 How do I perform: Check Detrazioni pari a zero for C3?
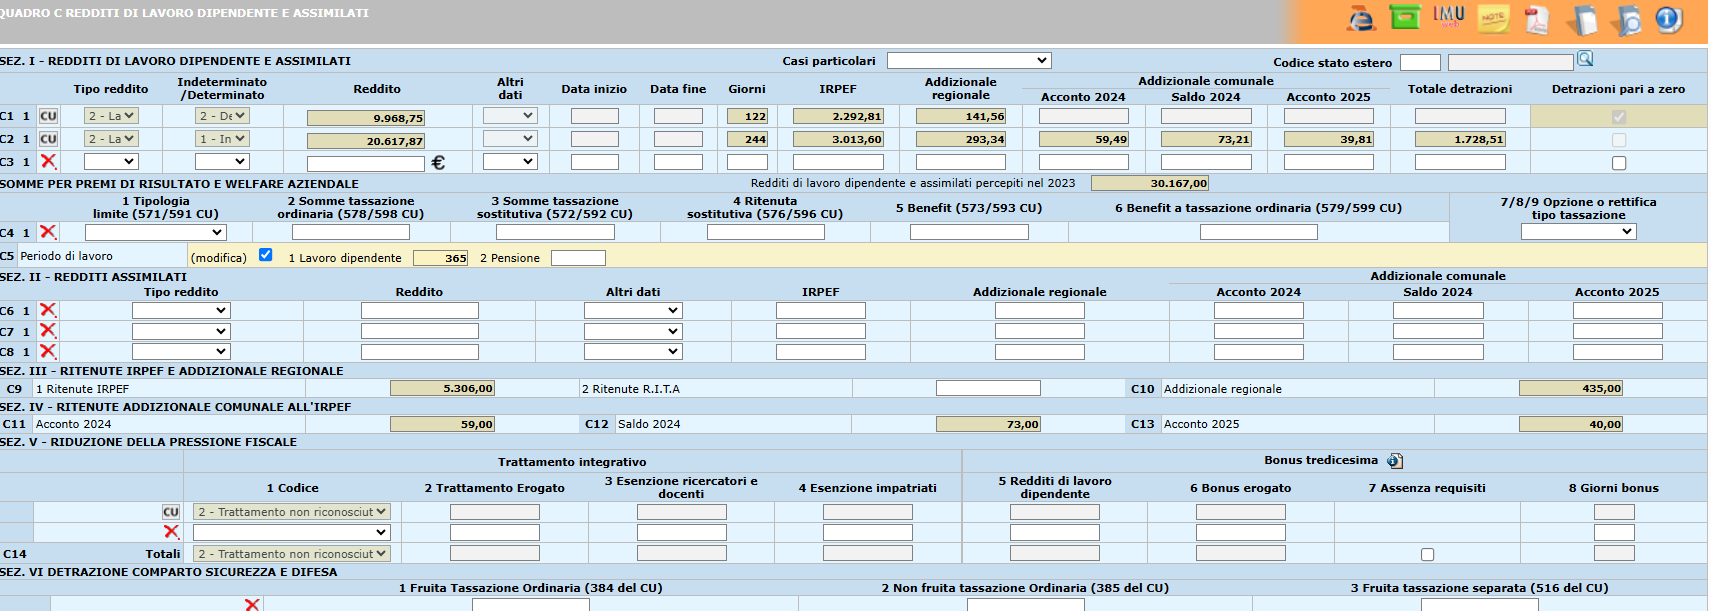click(x=1619, y=163)
